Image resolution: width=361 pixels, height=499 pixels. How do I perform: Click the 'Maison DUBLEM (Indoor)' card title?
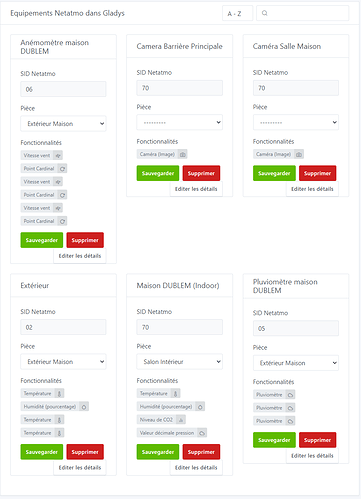point(178,286)
